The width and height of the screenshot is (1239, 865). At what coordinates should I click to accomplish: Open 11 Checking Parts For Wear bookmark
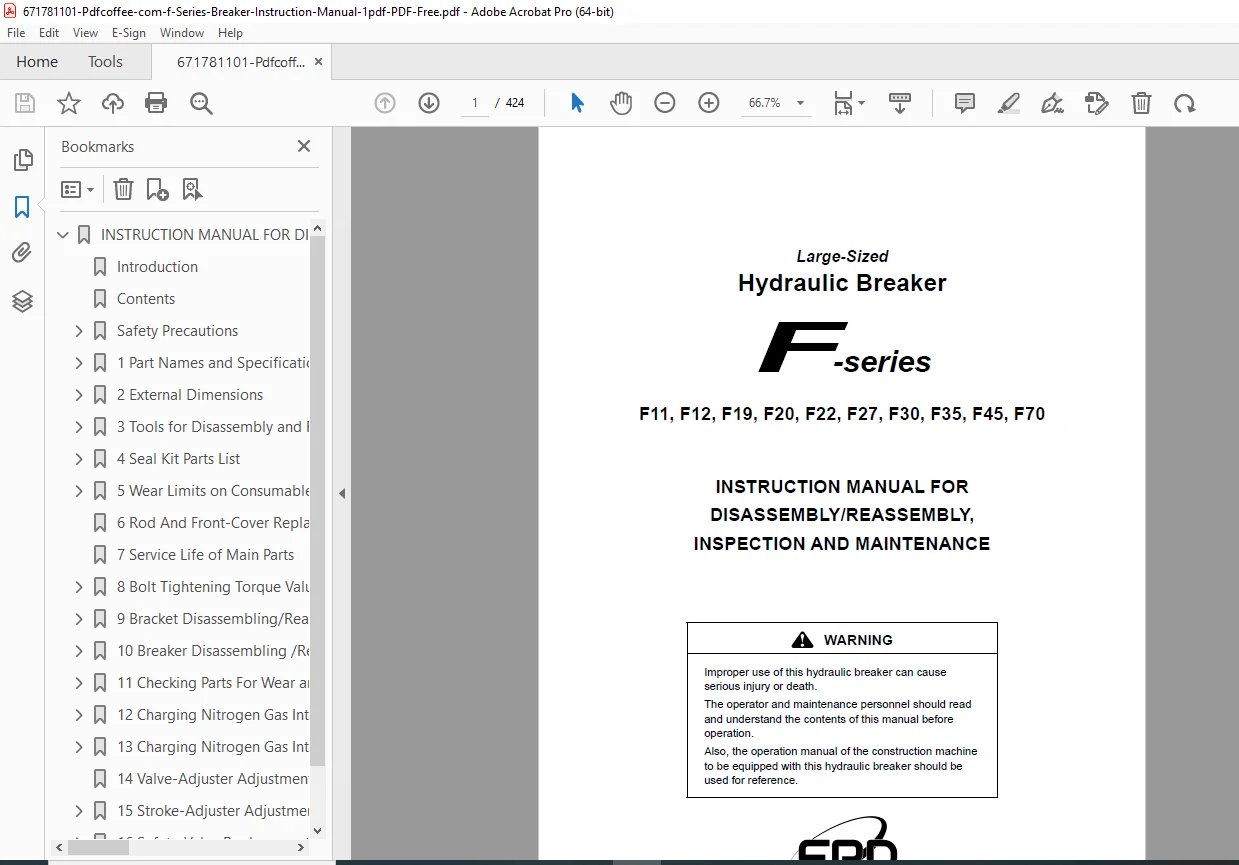213,683
